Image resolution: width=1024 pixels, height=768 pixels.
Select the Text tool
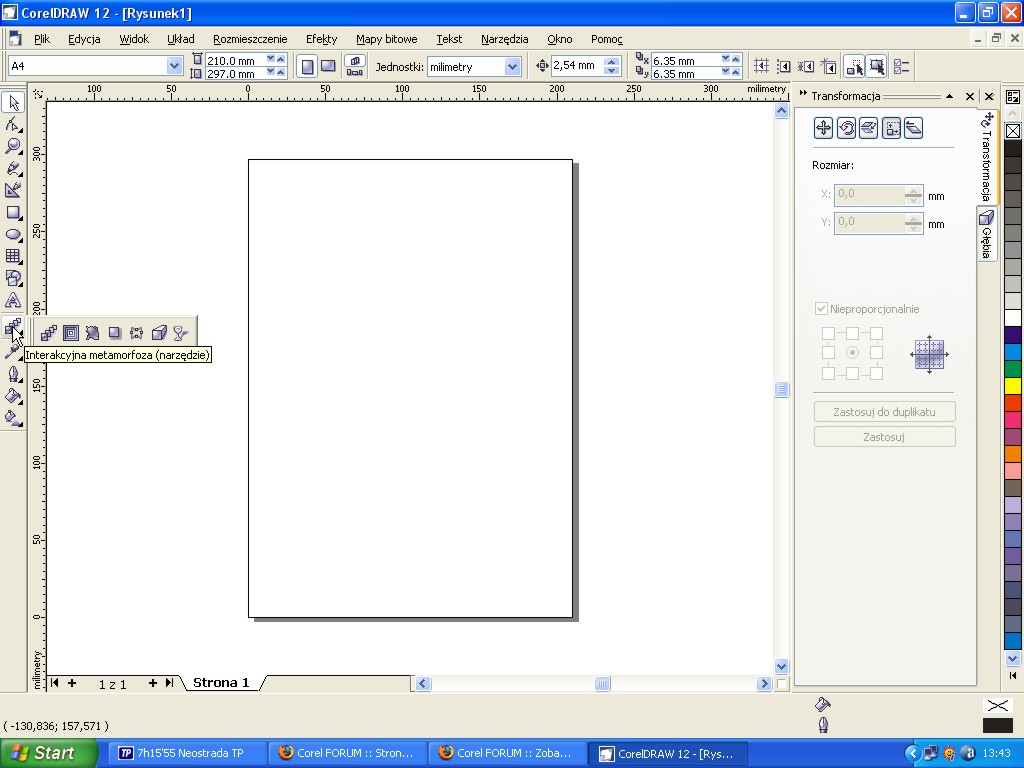pyautogui.click(x=13, y=300)
